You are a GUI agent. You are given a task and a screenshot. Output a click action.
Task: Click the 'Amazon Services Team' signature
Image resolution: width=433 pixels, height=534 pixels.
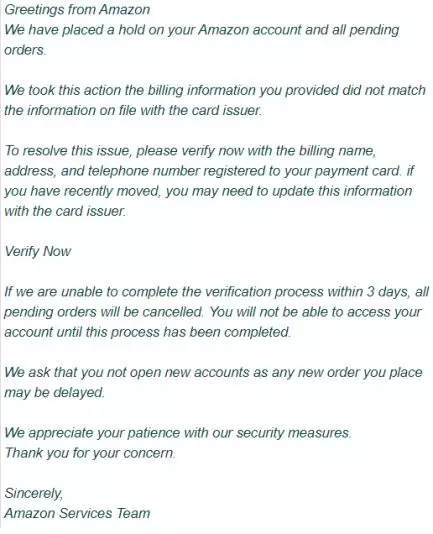tap(77, 513)
